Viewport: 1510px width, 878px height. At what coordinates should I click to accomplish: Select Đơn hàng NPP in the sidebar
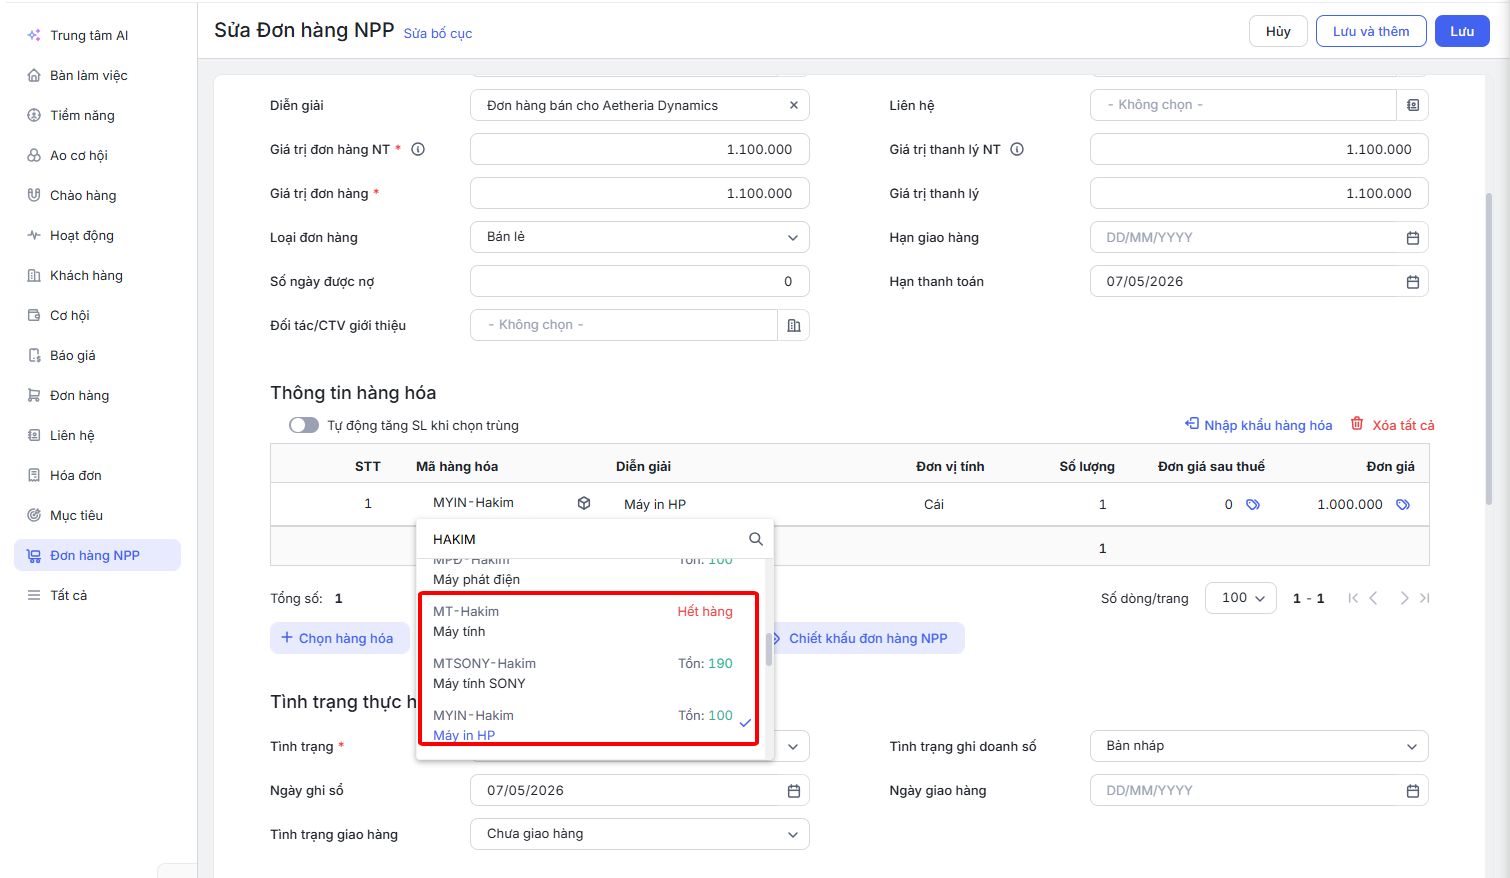97,555
